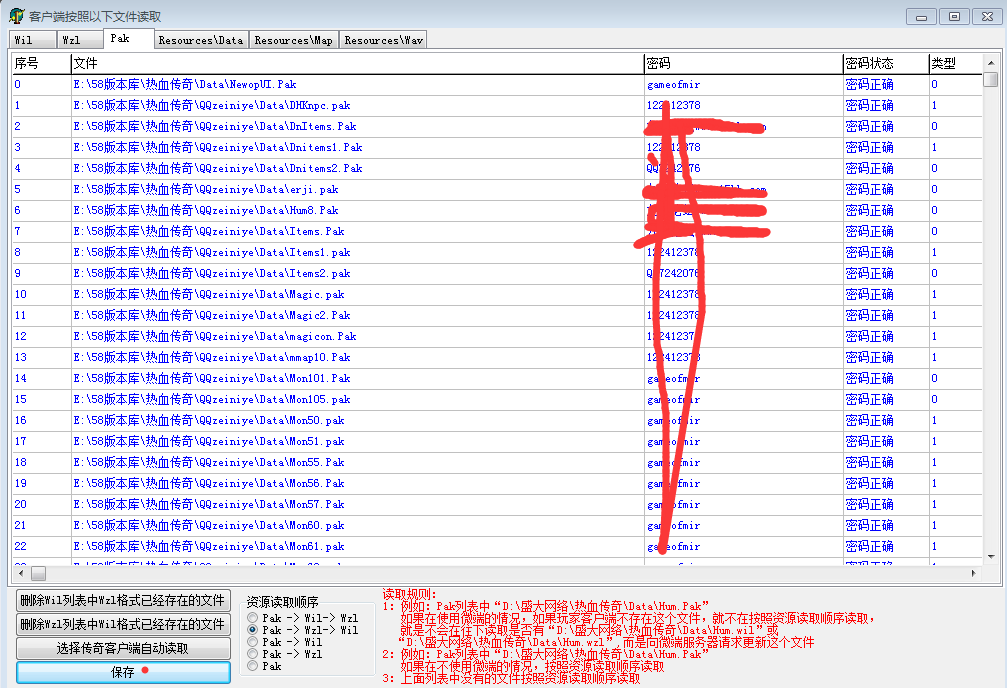Viewport: 1007px width, 688px height.
Task: Select the "Pak -> Wil-> Wzl" read order
Action: (x=253, y=619)
